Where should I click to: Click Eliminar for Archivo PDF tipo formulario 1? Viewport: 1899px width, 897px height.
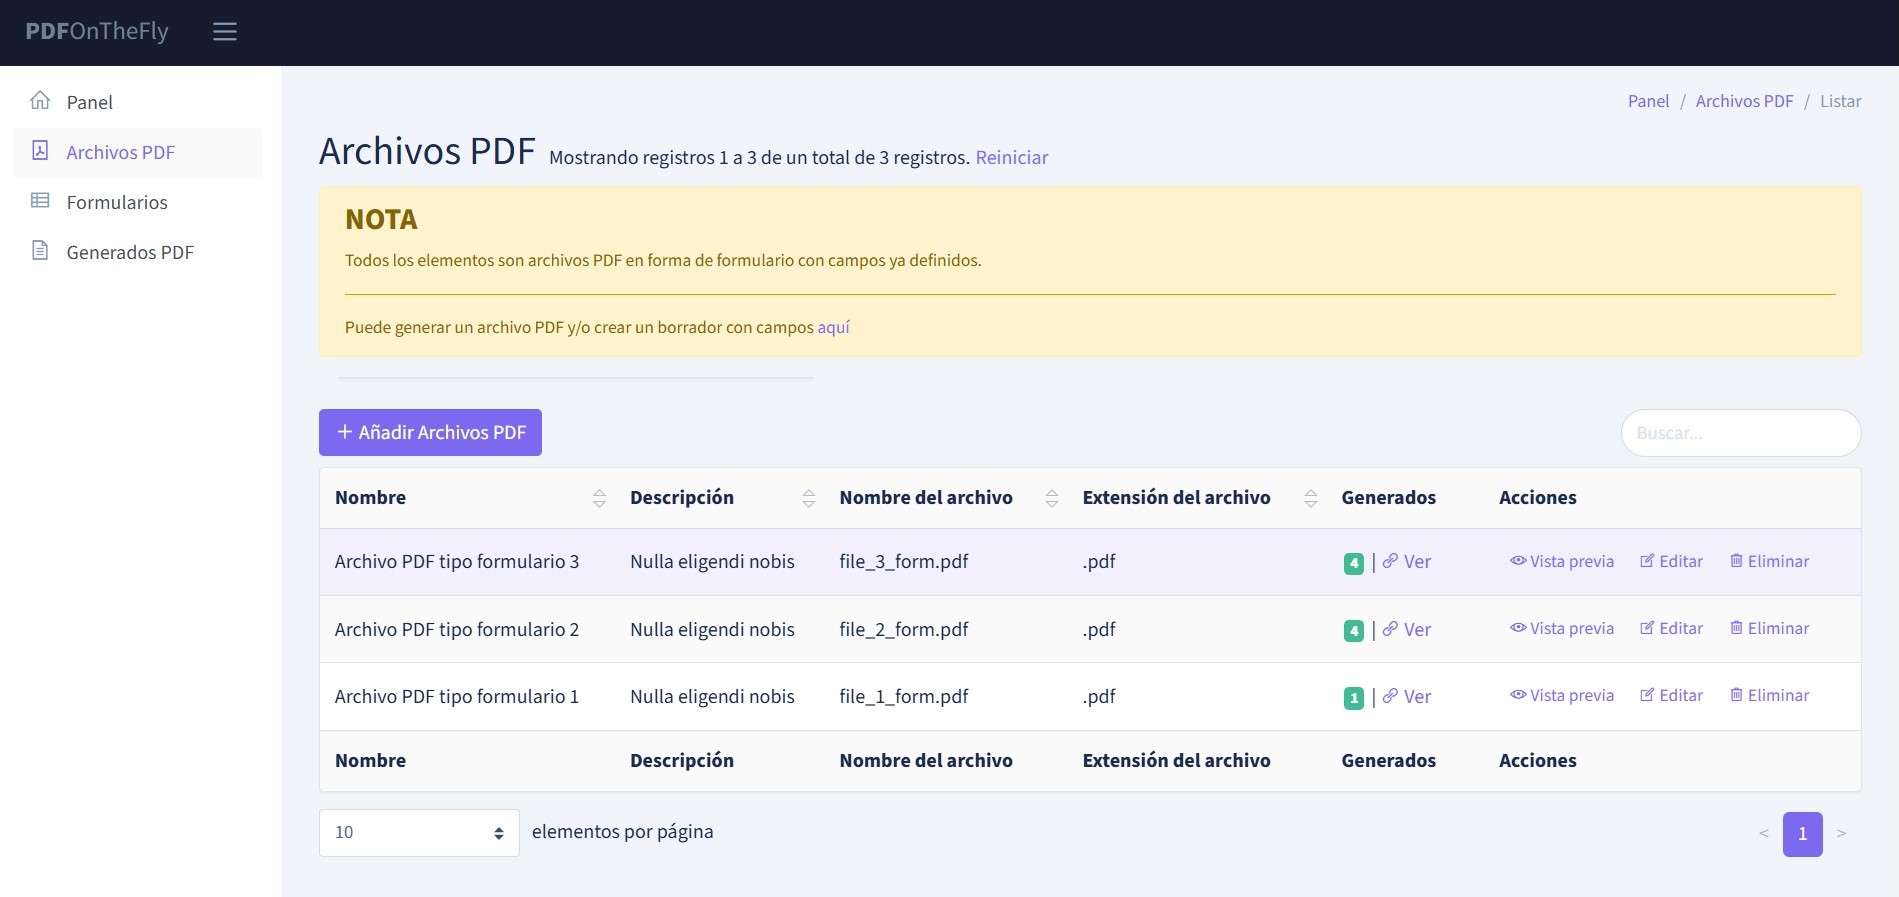point(1769,695)
